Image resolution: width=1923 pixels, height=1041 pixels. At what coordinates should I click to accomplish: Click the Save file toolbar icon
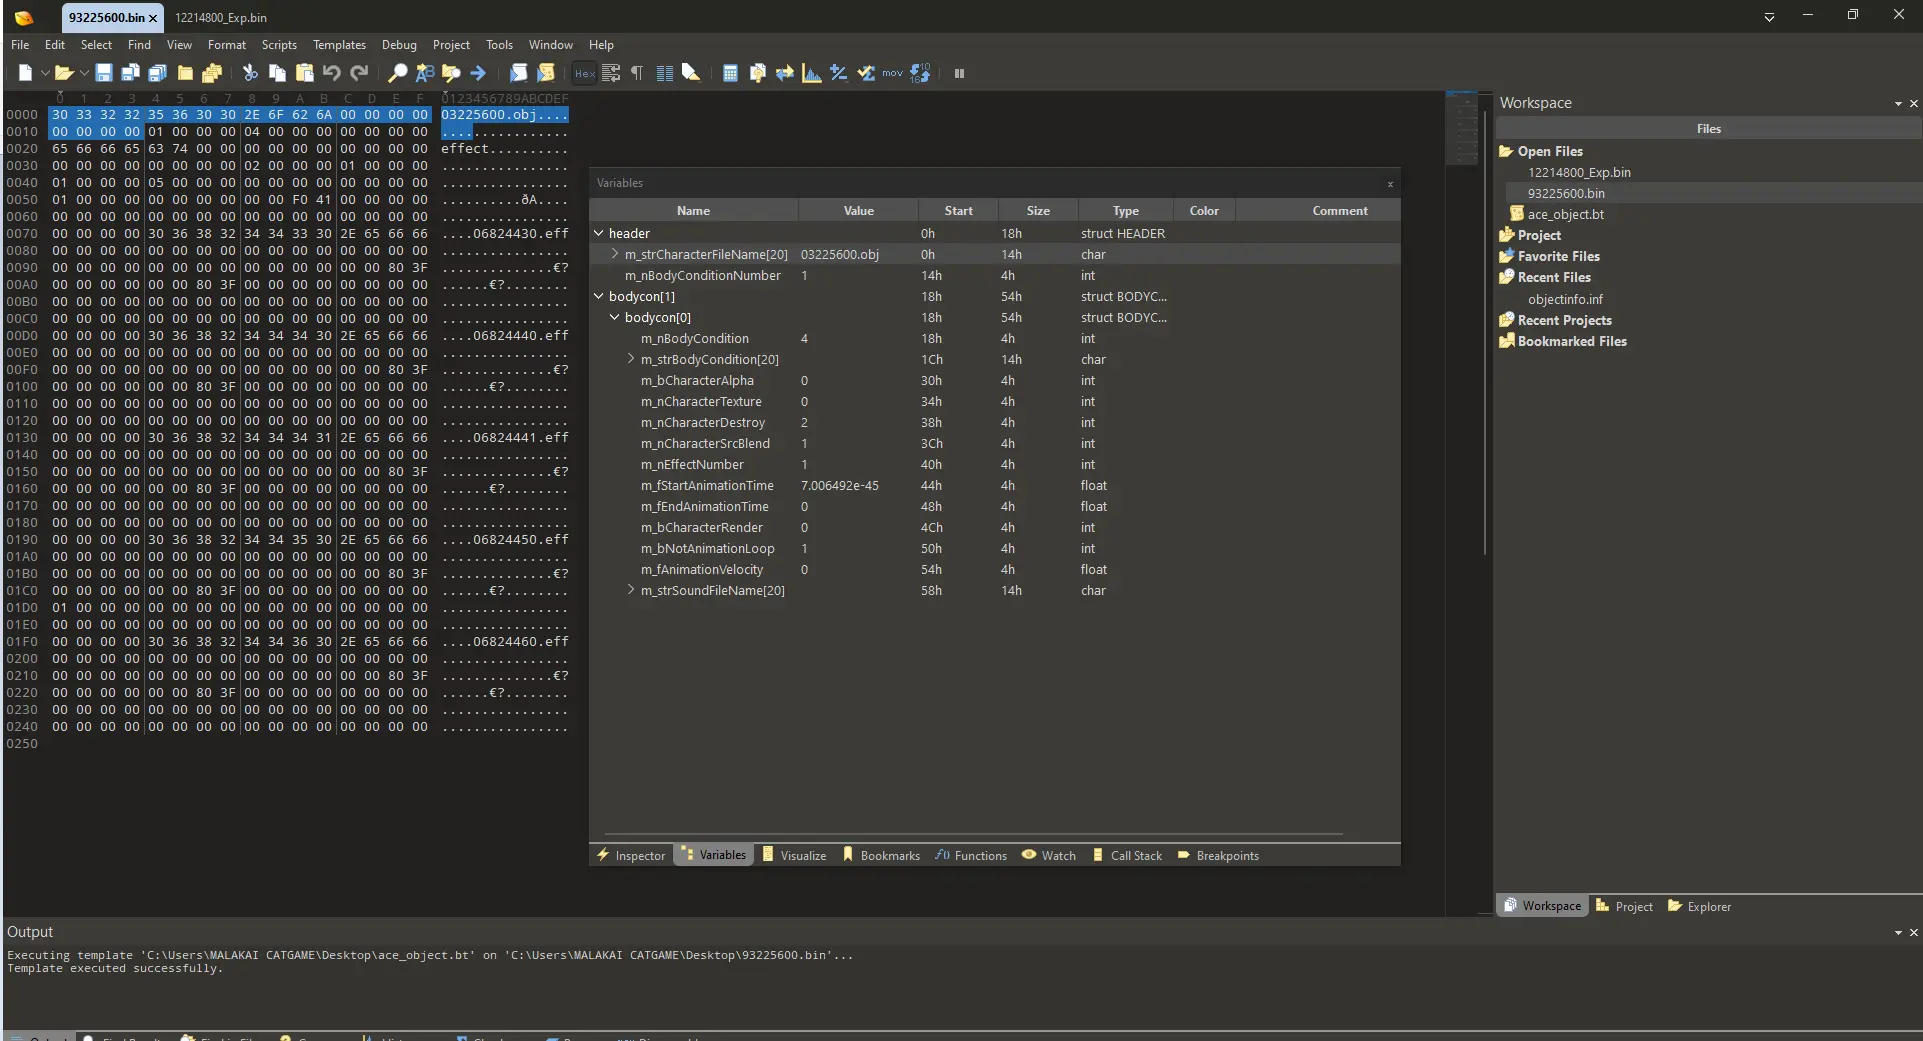pyautogui.click(x=103, y=73)
